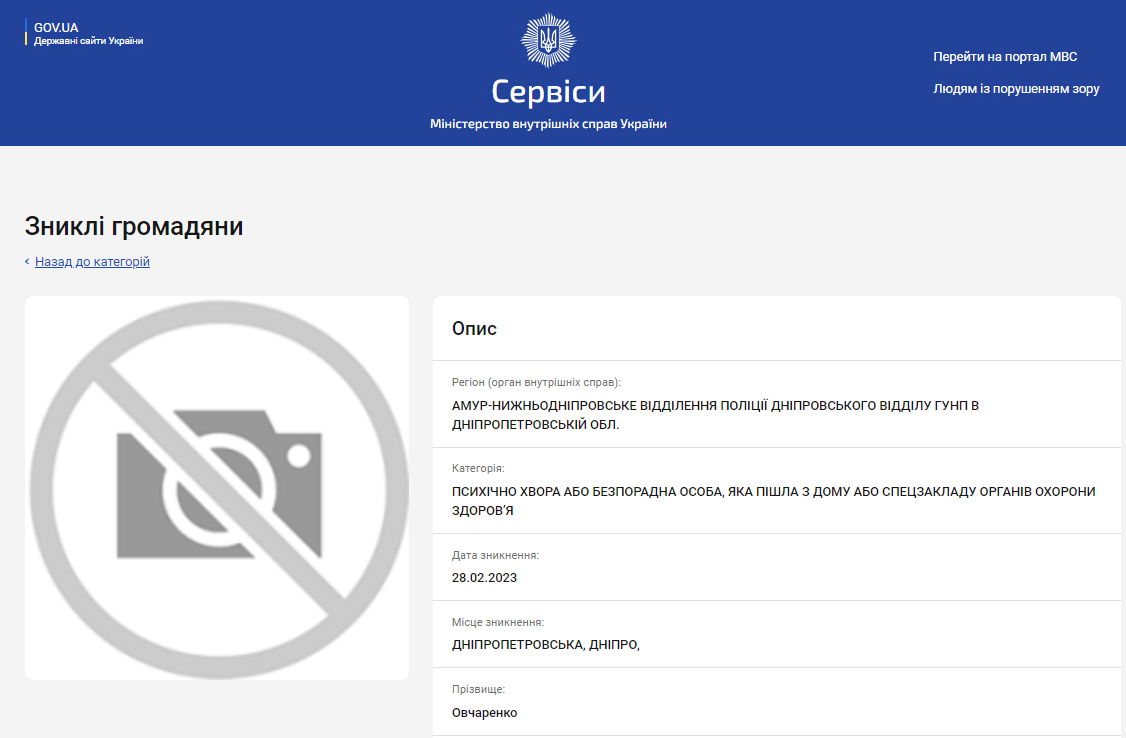This screenshot has width=1126, height=738.
Task: Click the Сервіси site title
Action: click(x=548, y=92)
